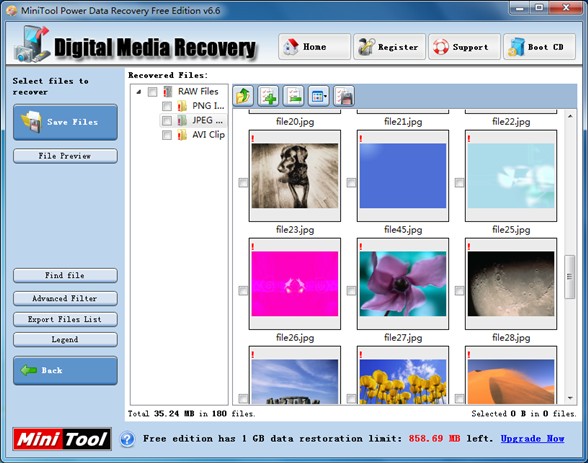The image size is (588, 463).
Task: Open the Legend button
Action: click(x=65, y=340)
